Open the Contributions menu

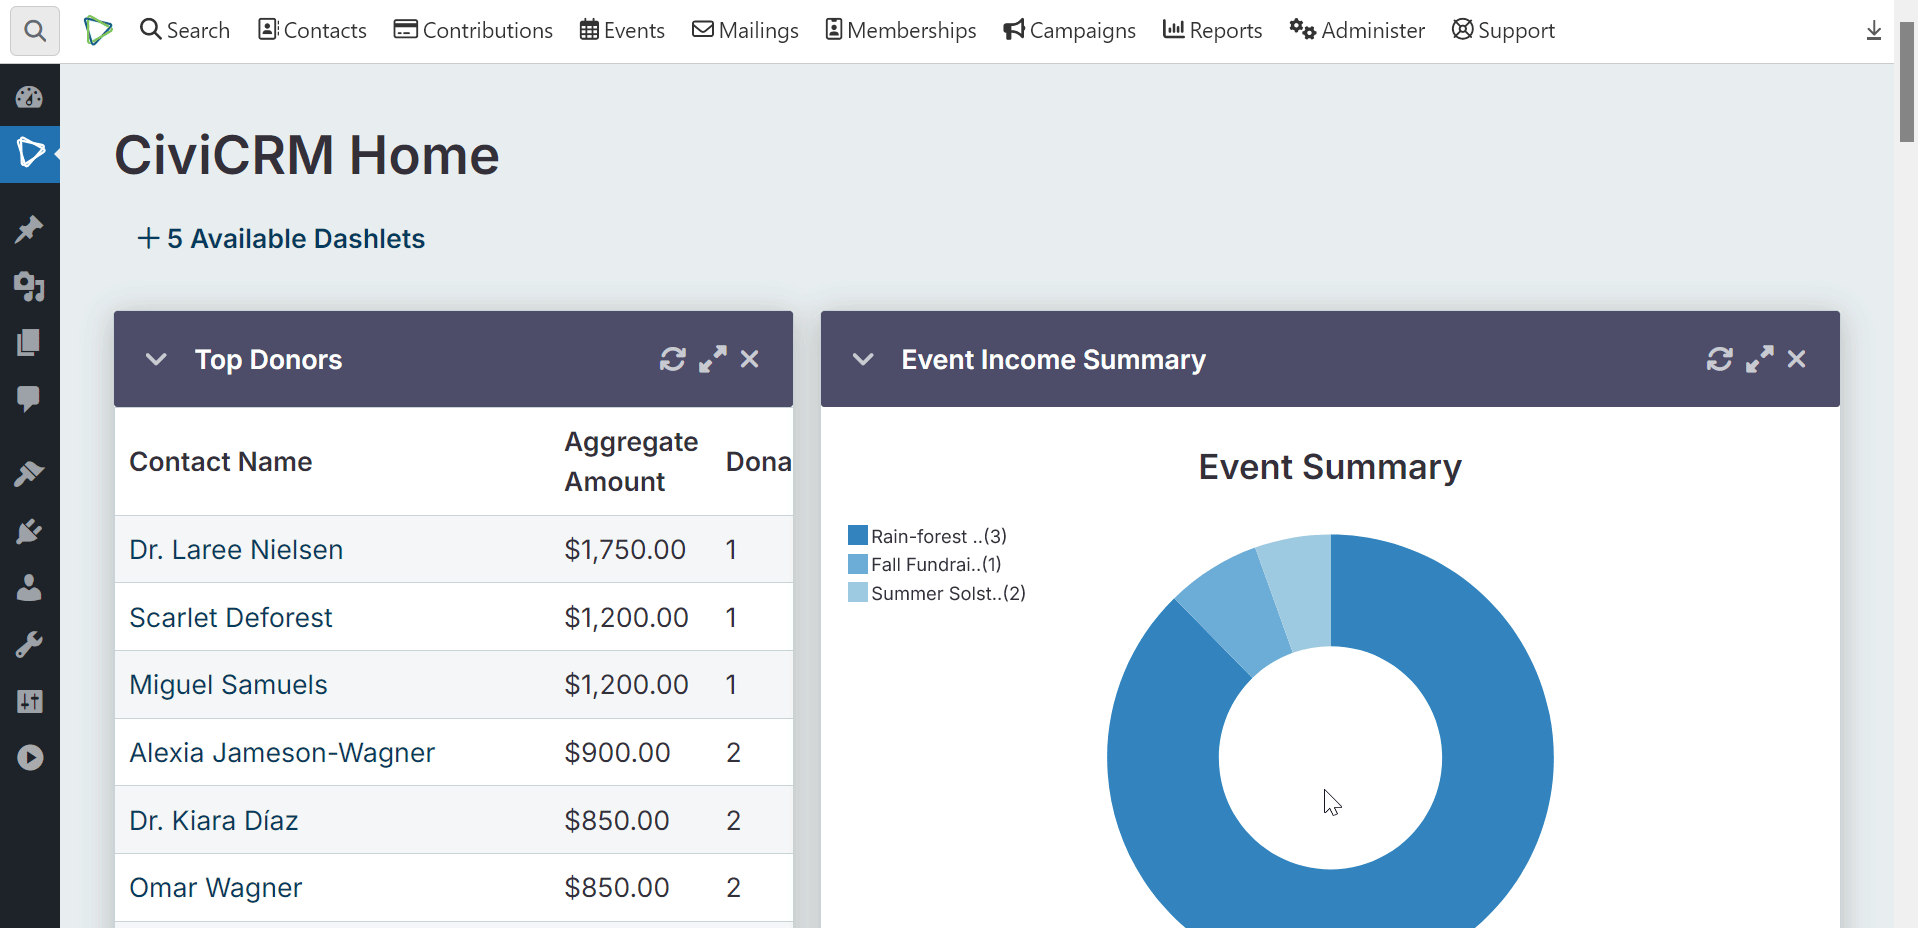(473, 30)
